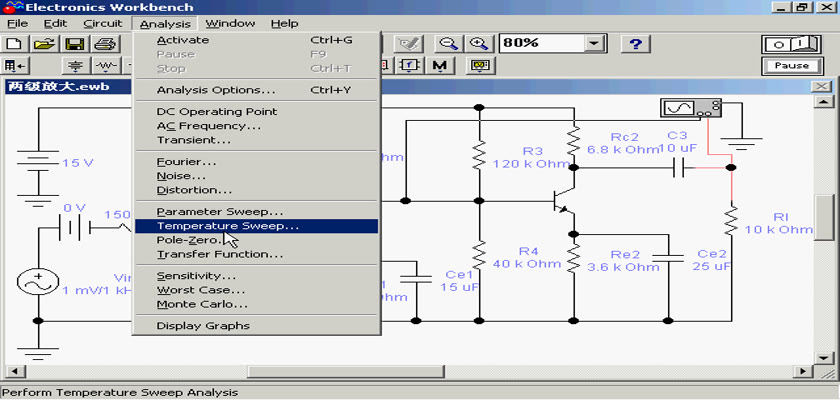
Task: Click the R4 40 k Ohm label
Action: 527,258
